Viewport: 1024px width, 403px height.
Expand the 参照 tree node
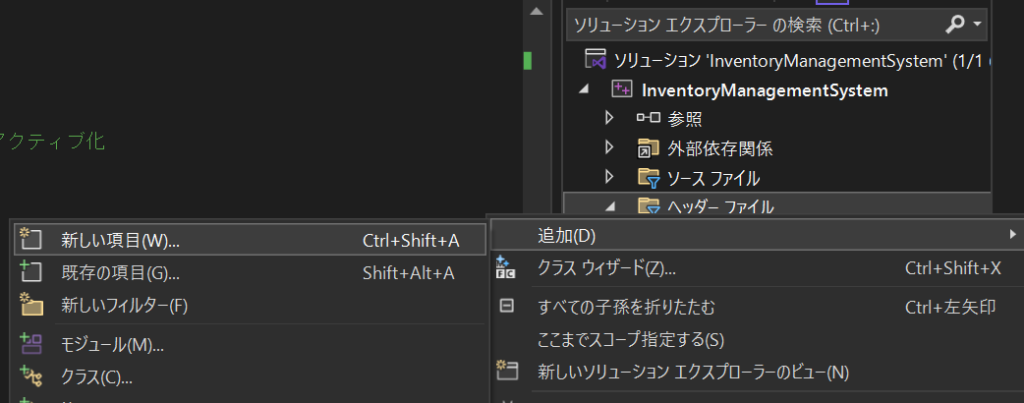(609, 119)
